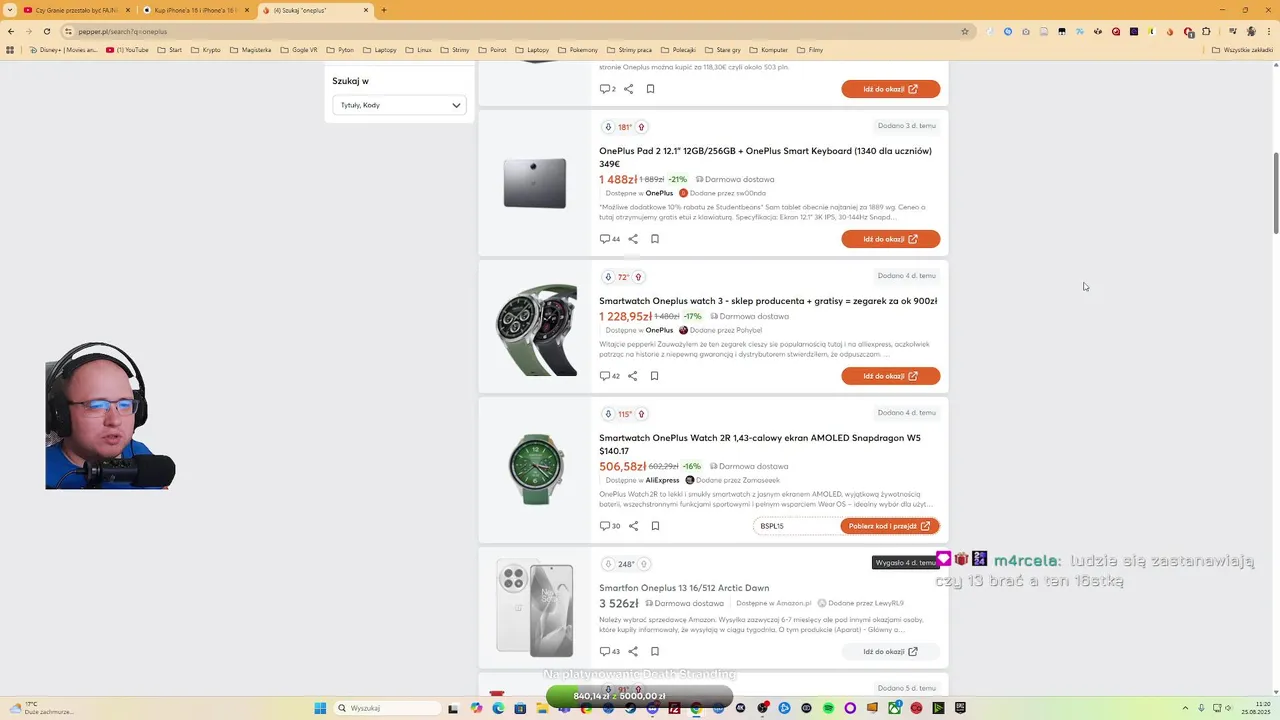Bookmark this page with the star icon
This screenshot has width=1280, height=720.
tap(965, 31)
